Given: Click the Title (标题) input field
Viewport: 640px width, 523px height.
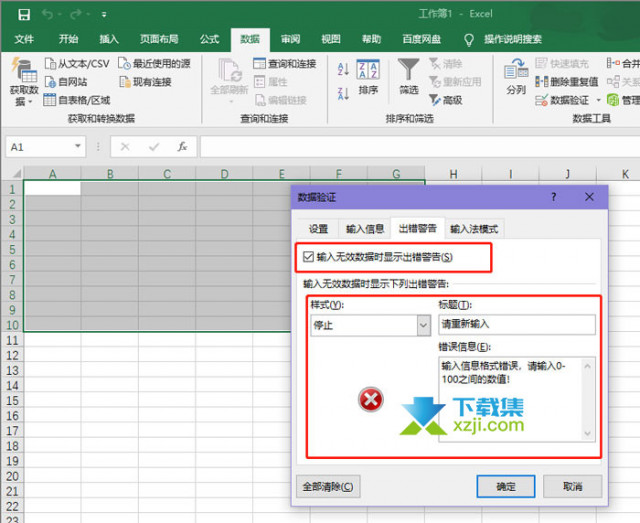Looking at the screenshot, I should (x=516, y=325).
